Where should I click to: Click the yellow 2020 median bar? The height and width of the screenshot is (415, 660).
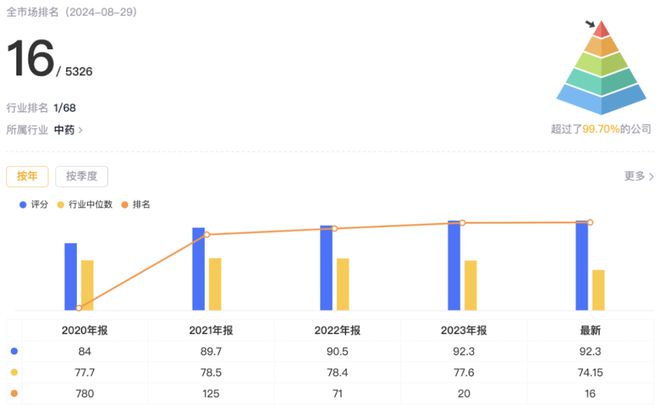tap(87, 285)
